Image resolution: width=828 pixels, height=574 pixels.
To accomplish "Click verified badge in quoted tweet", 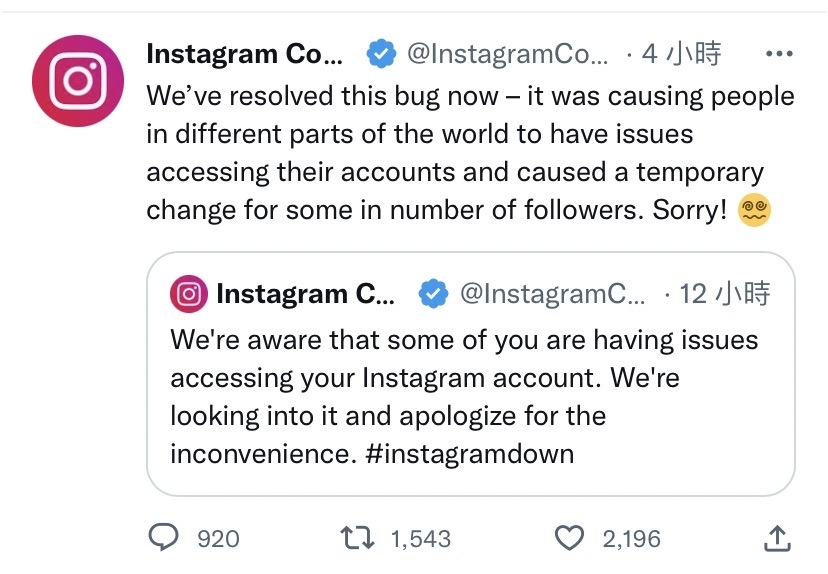I will 432,294.
